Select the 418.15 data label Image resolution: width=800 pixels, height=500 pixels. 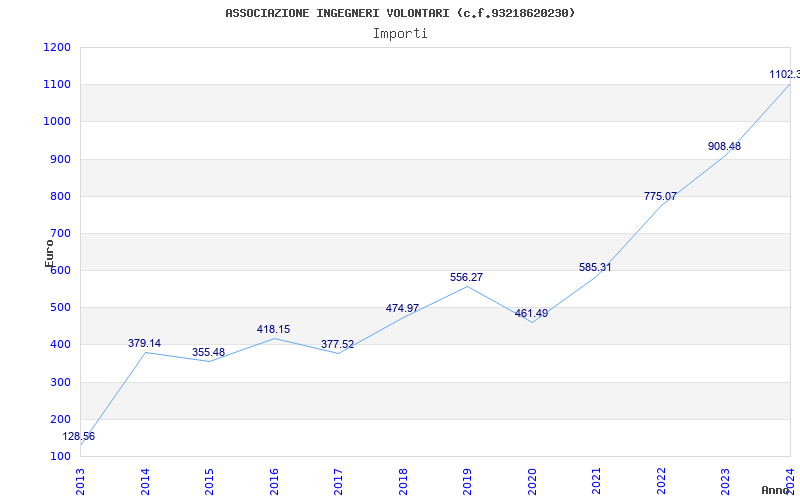(x=273, y=330)
